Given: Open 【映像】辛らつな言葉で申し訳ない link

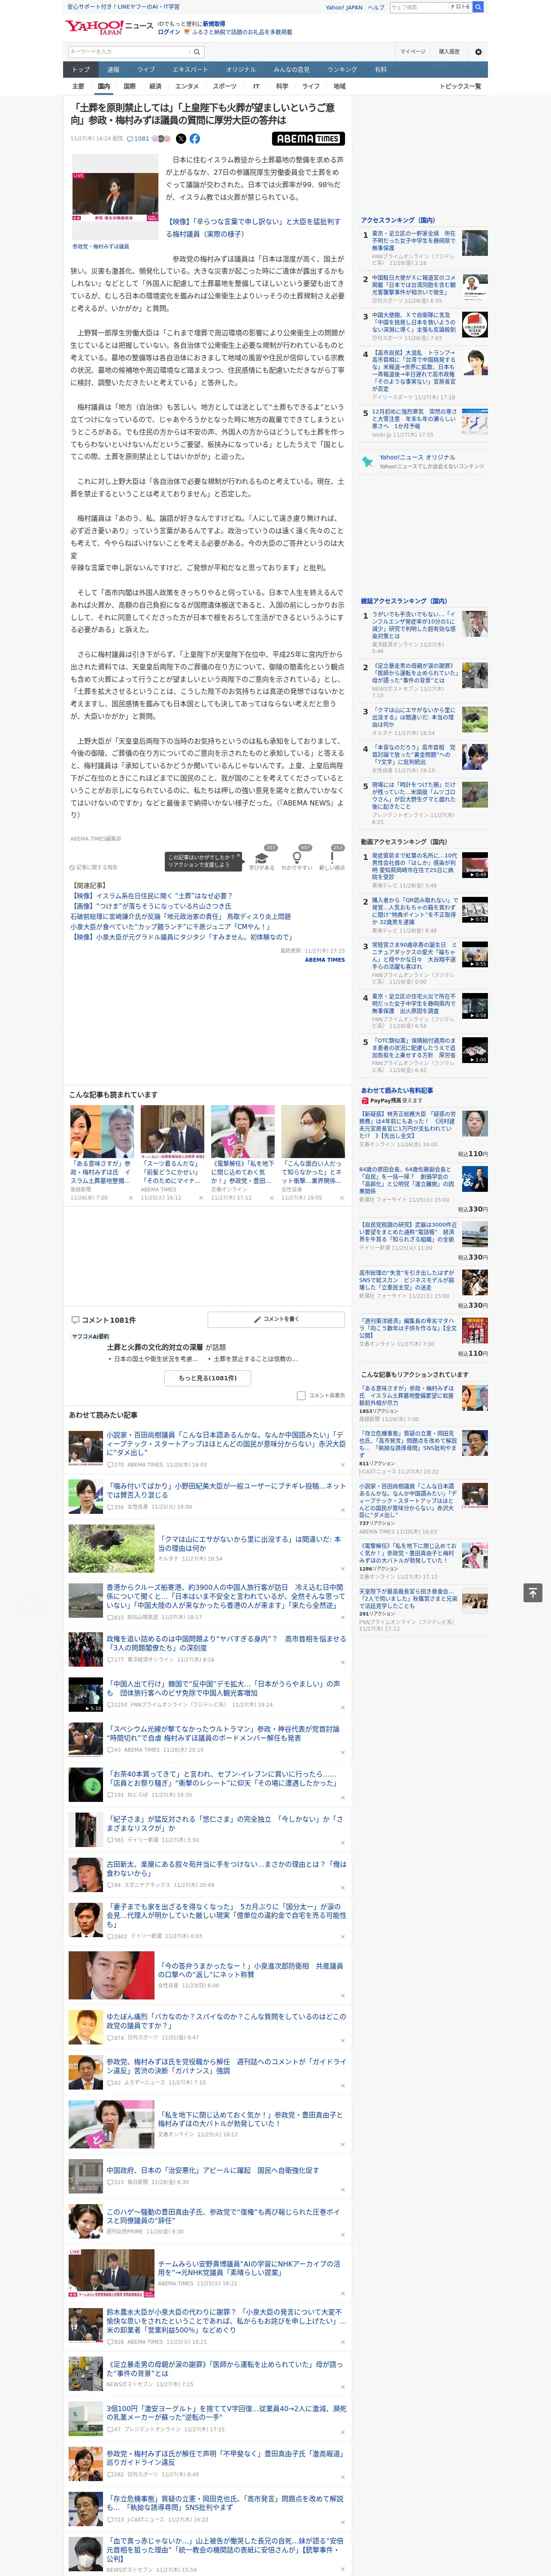Looking at the screenshot, I should coord(253,228).
